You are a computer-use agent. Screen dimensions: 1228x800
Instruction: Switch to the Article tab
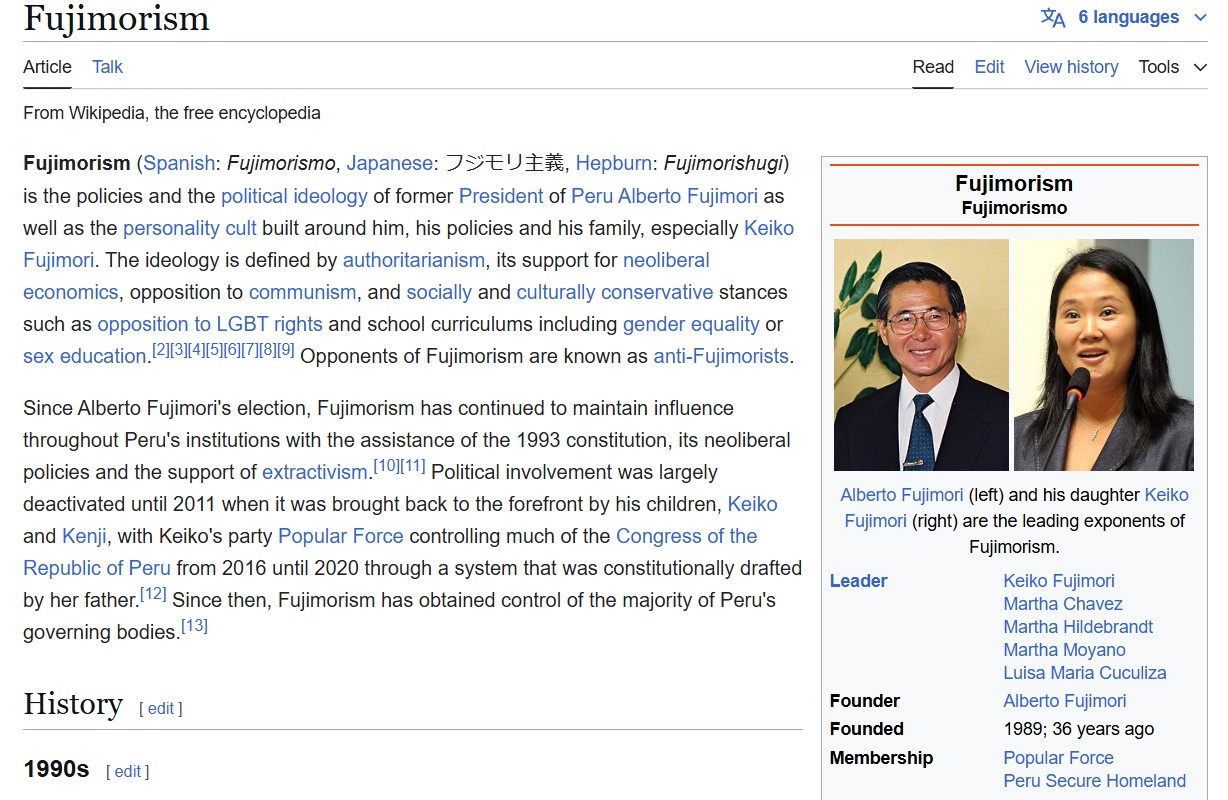pos(48,67)
